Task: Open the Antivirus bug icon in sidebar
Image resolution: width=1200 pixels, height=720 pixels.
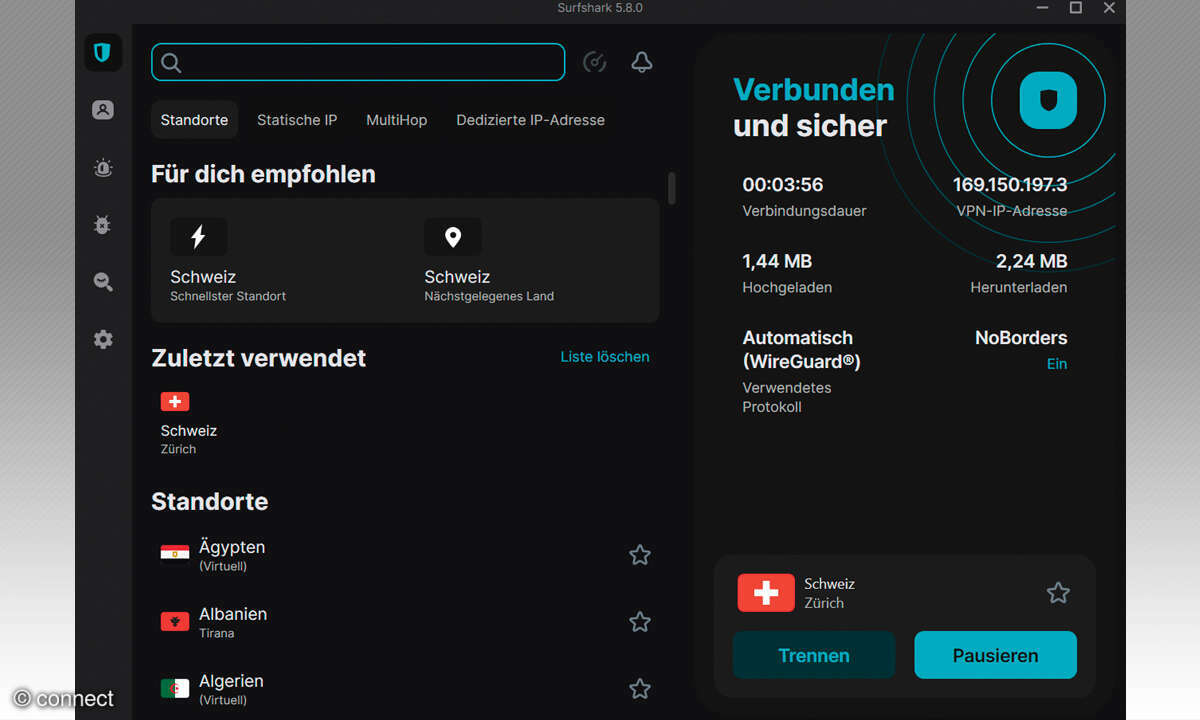Action: point(103,225)
